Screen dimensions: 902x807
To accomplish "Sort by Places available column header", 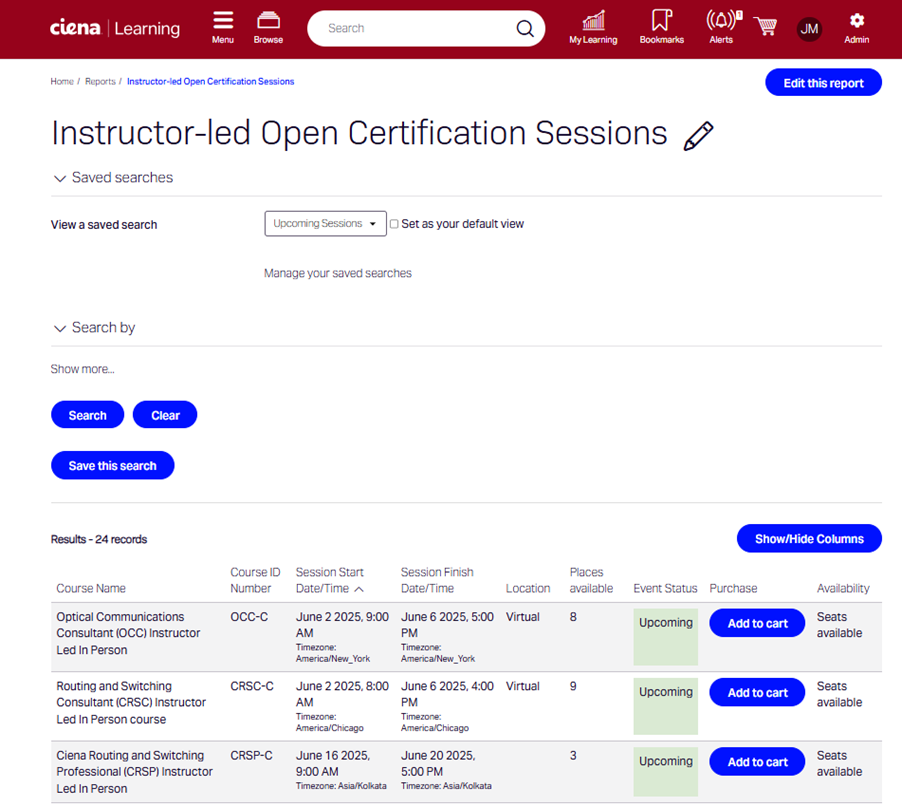I will (x=591, y=580).
